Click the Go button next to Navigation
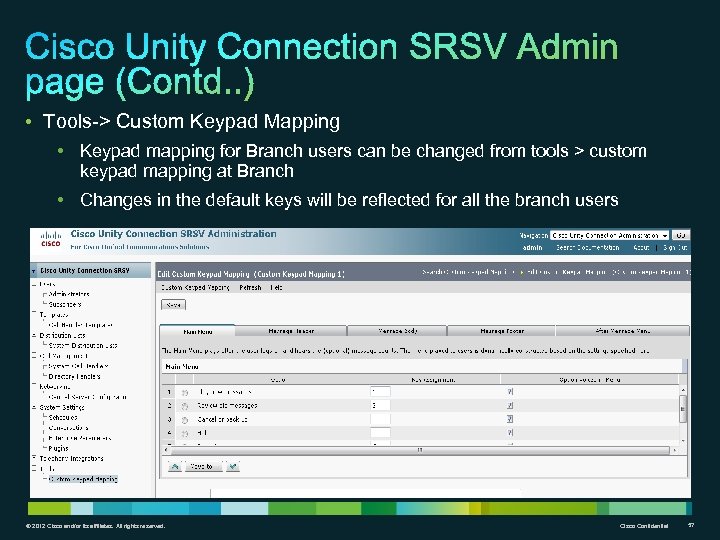Image resolution: width=720 pixels, height=540 pixels. [x=680, y=235]
